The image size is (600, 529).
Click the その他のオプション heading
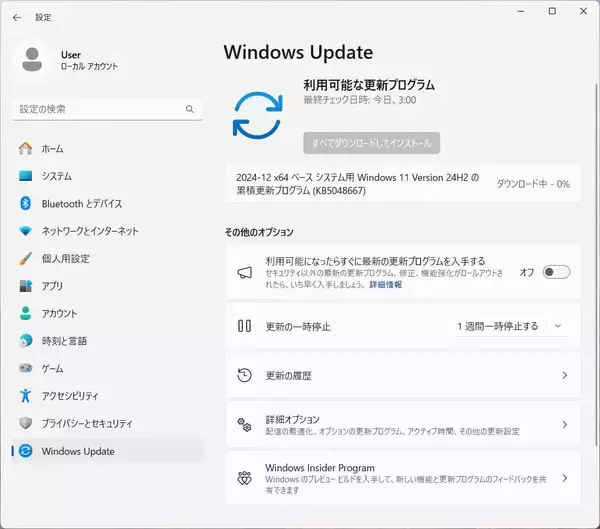[259, 232]
